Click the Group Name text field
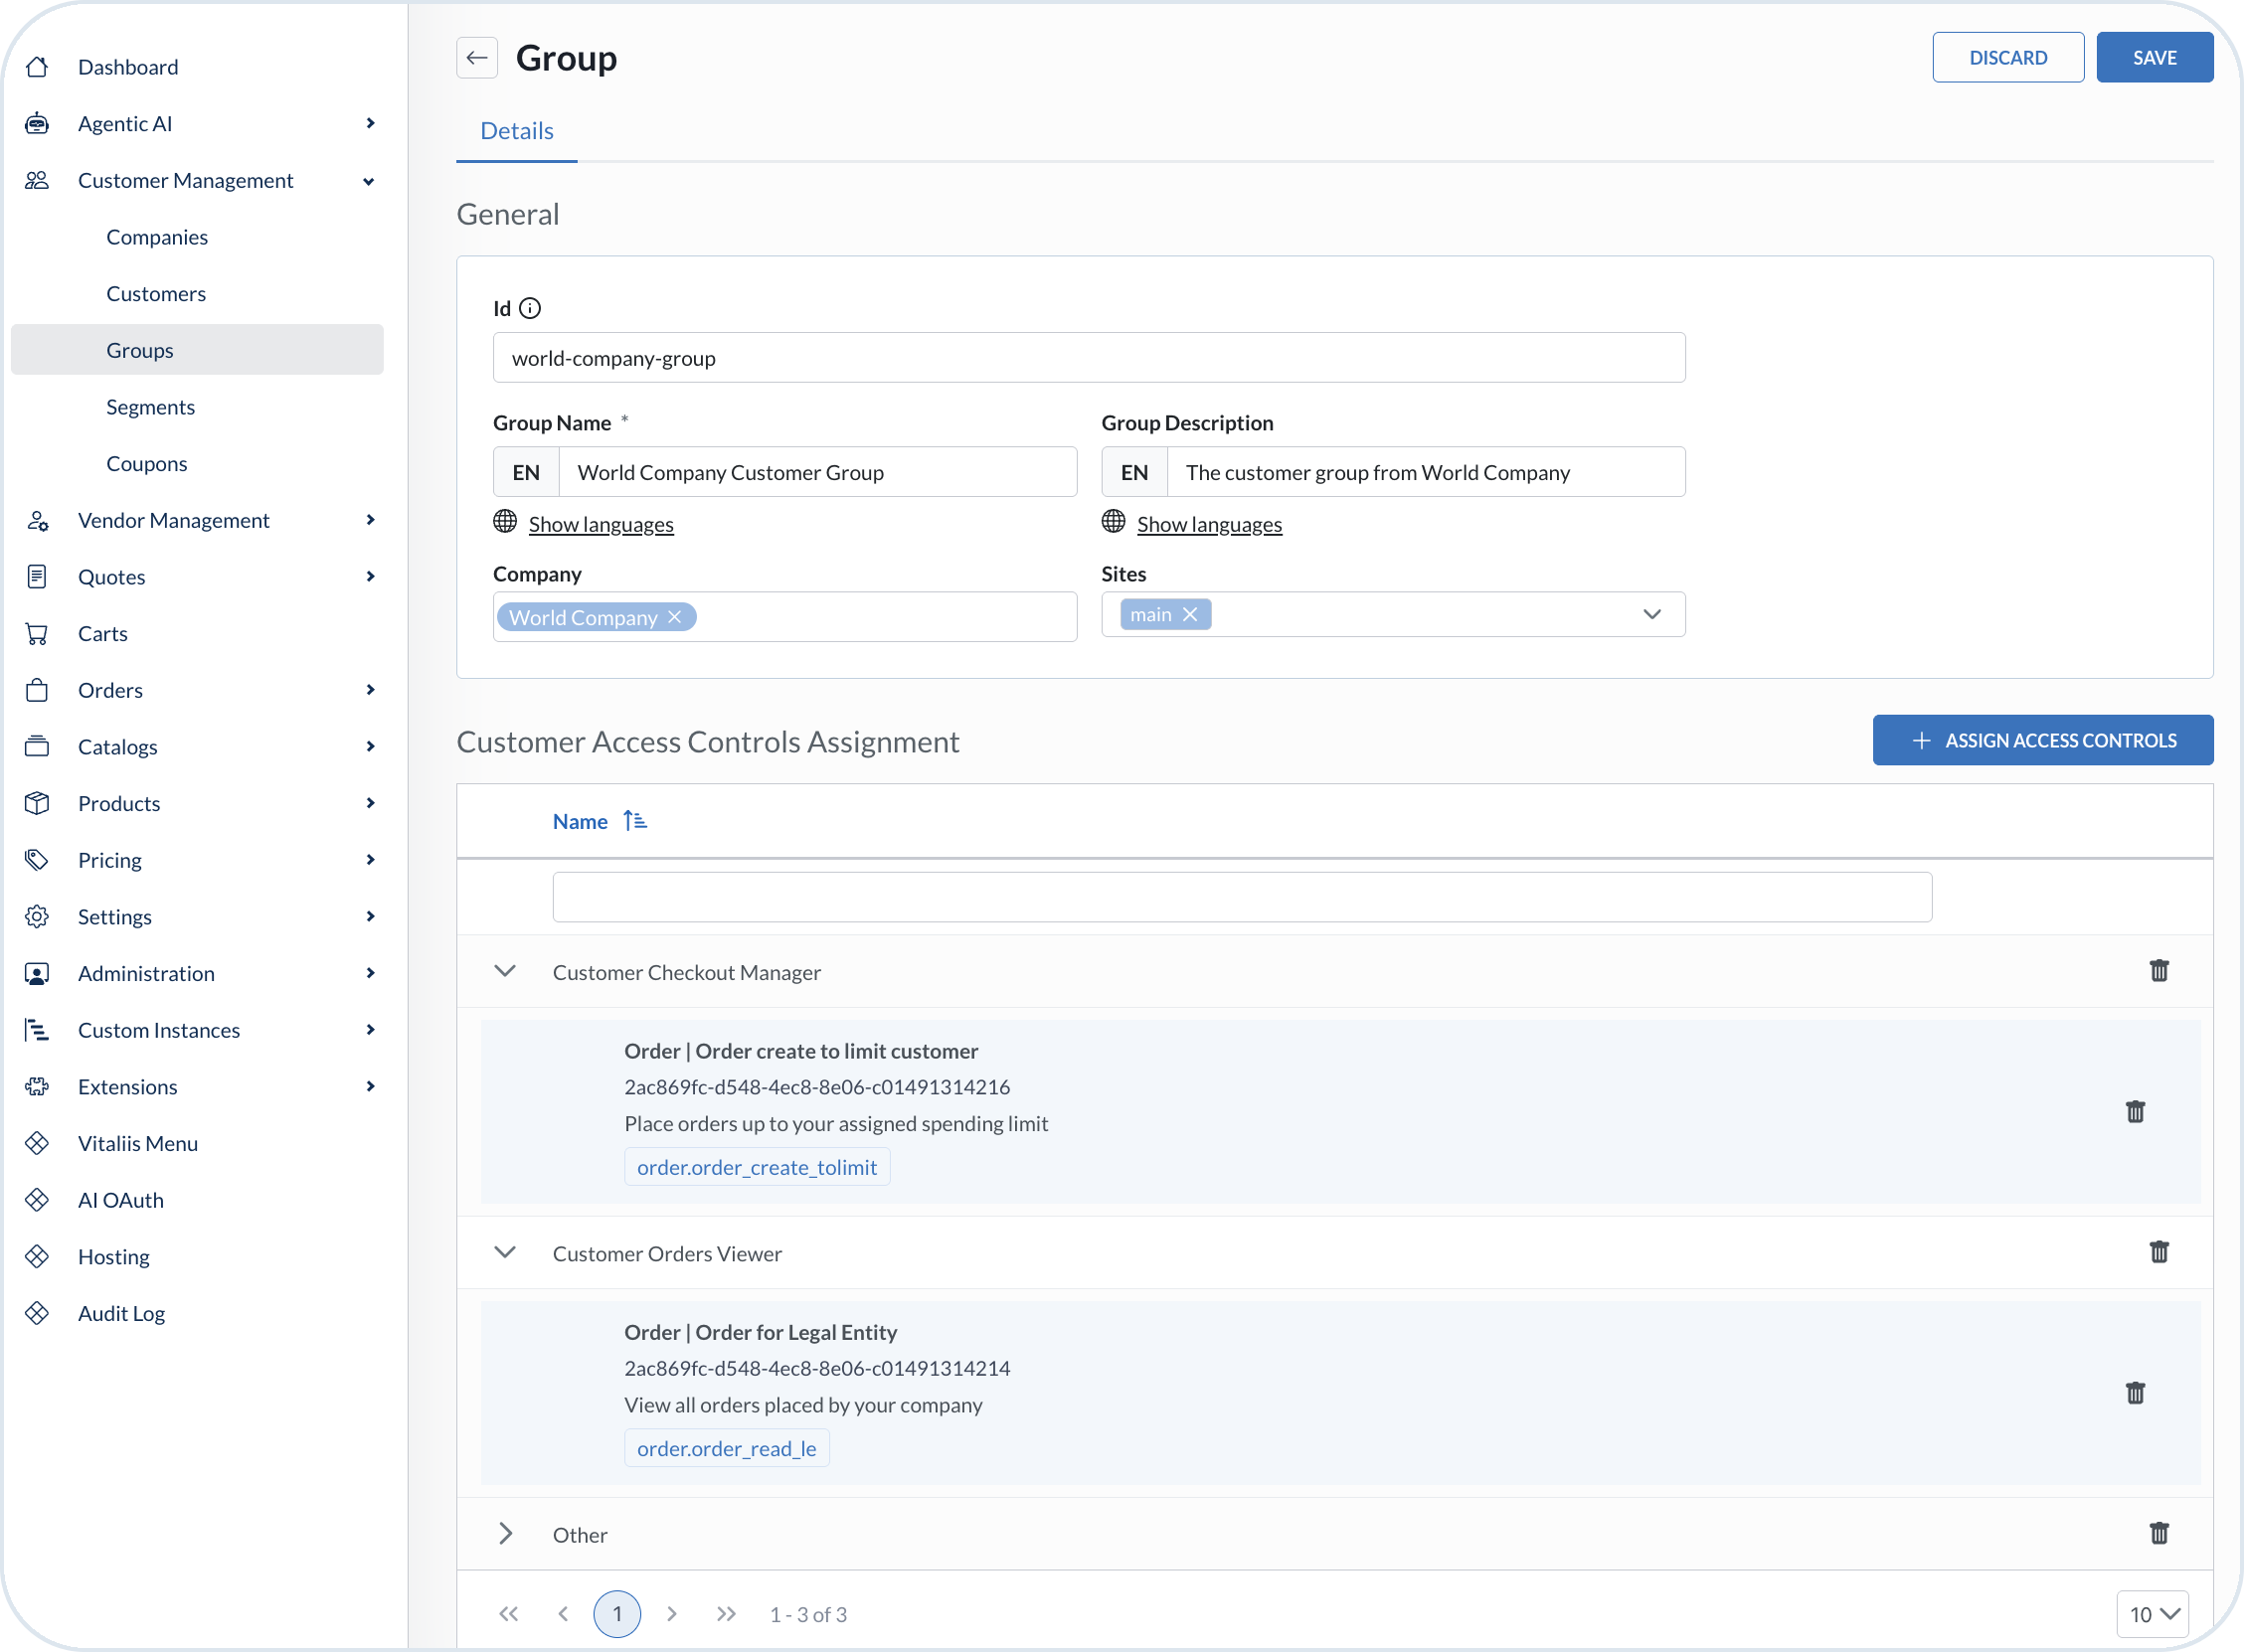Viewport: 2244px width, 1652px height. pos(818,472)
